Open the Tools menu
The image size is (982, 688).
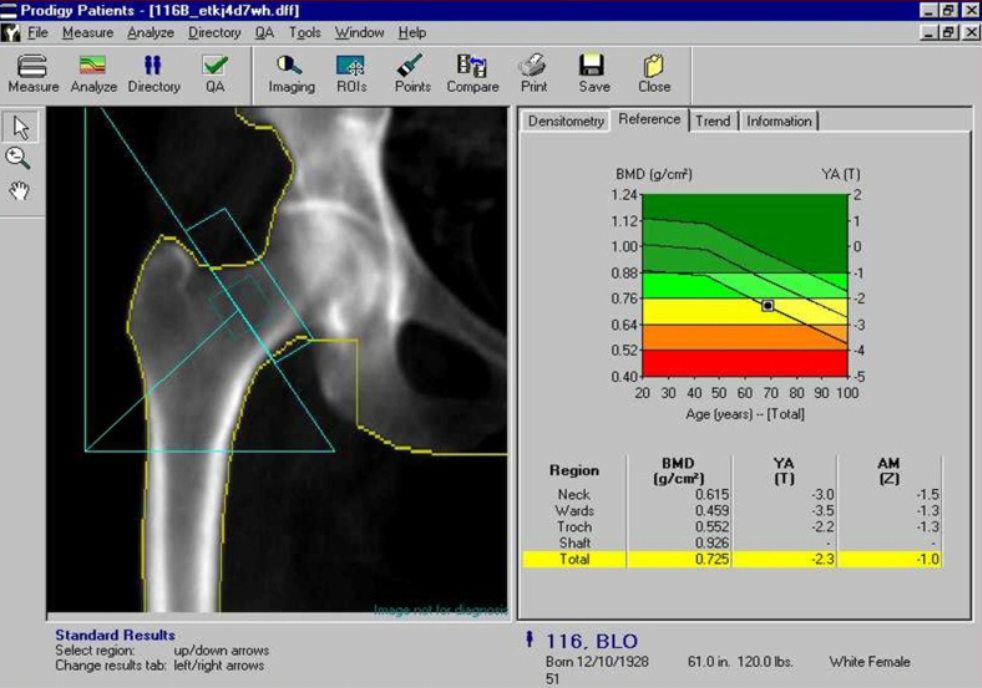click(x=304, y=32)
